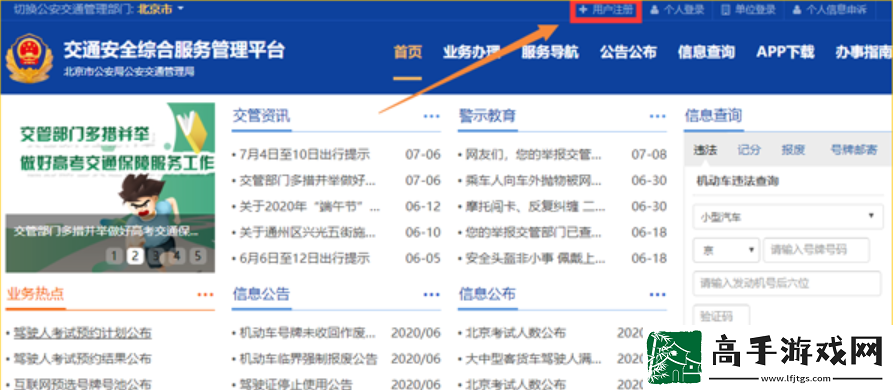Open 用户注册 user registration
The width and height of the screenshot is (893, 390).
(606, 10)
